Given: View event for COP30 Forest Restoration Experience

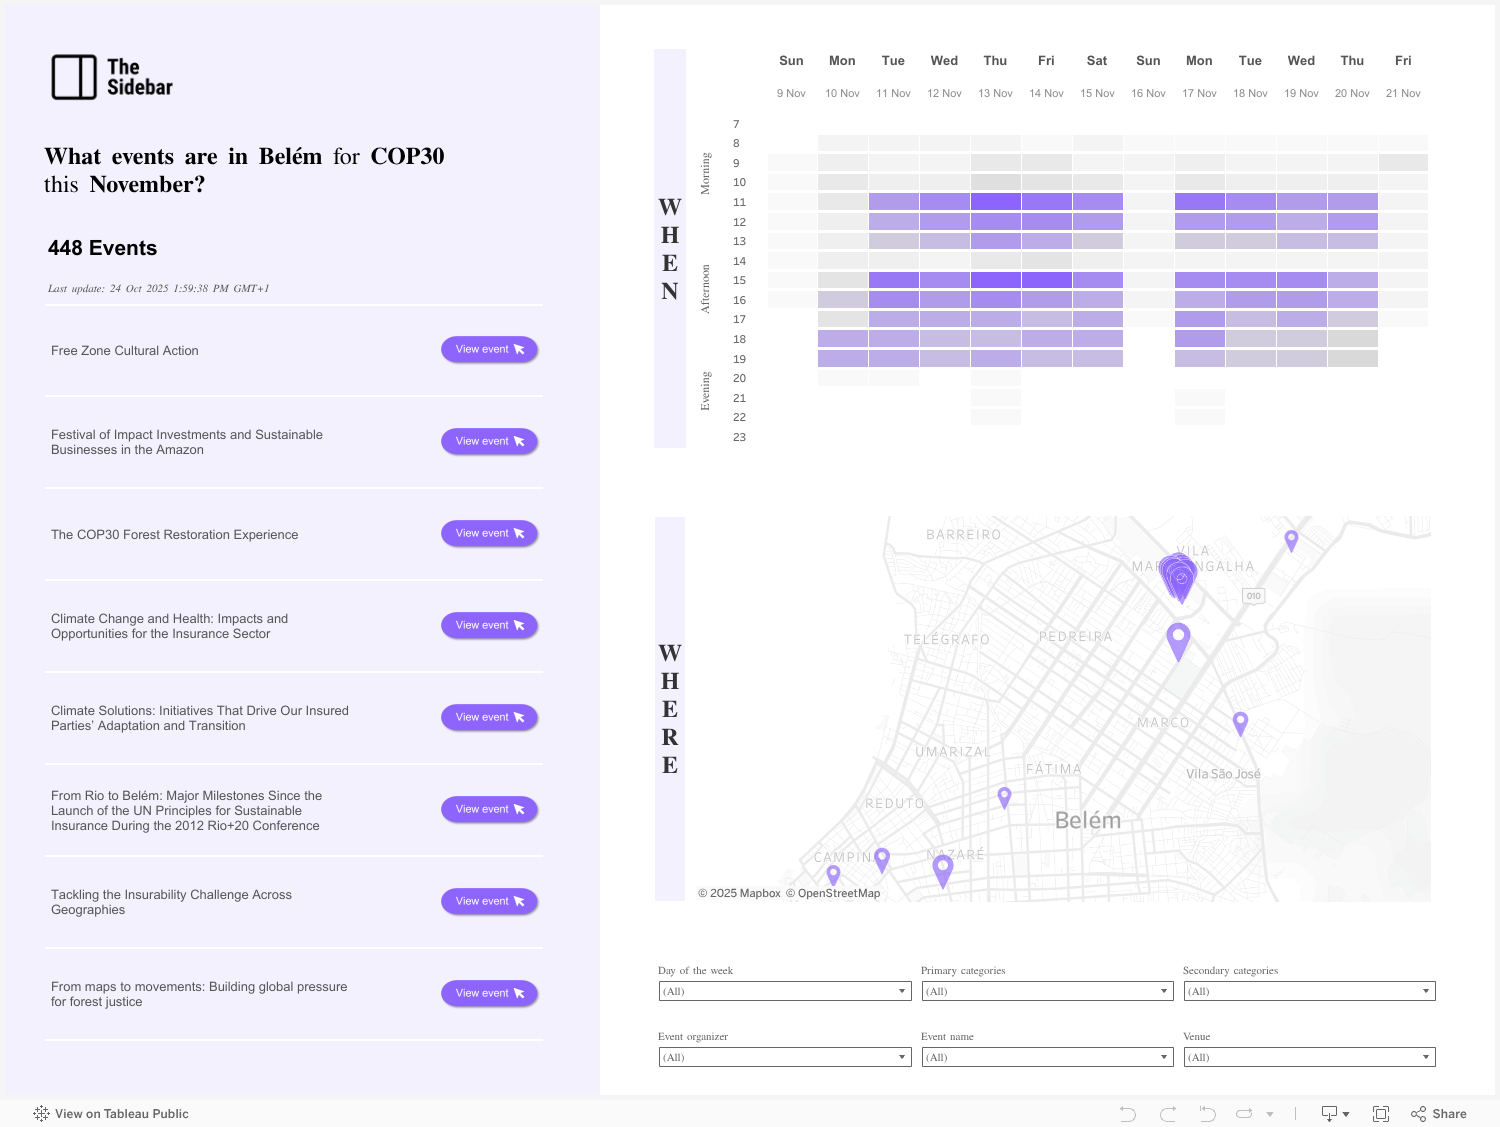Looking at the screenshot, I should 489,533.
